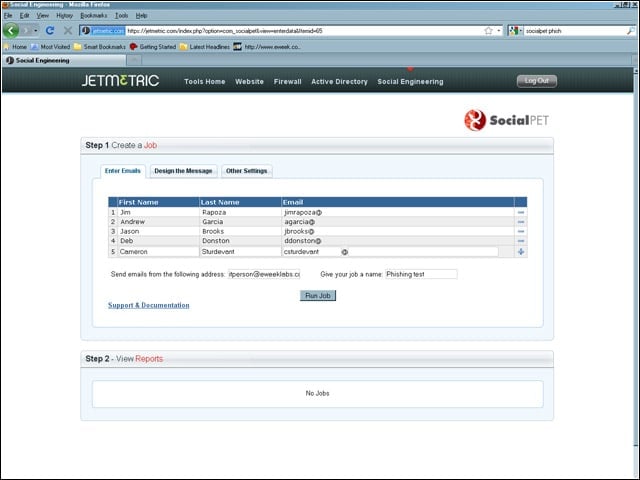The width and height of the screenshot is (640, 480).
Task: Open the Social Engineering nav item
Action: tap(410, 82)
